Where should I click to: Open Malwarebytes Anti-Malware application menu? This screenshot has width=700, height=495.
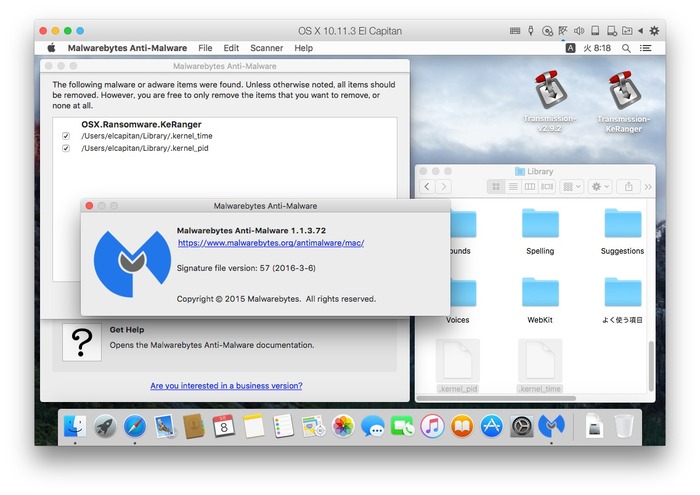coord(127,48)
